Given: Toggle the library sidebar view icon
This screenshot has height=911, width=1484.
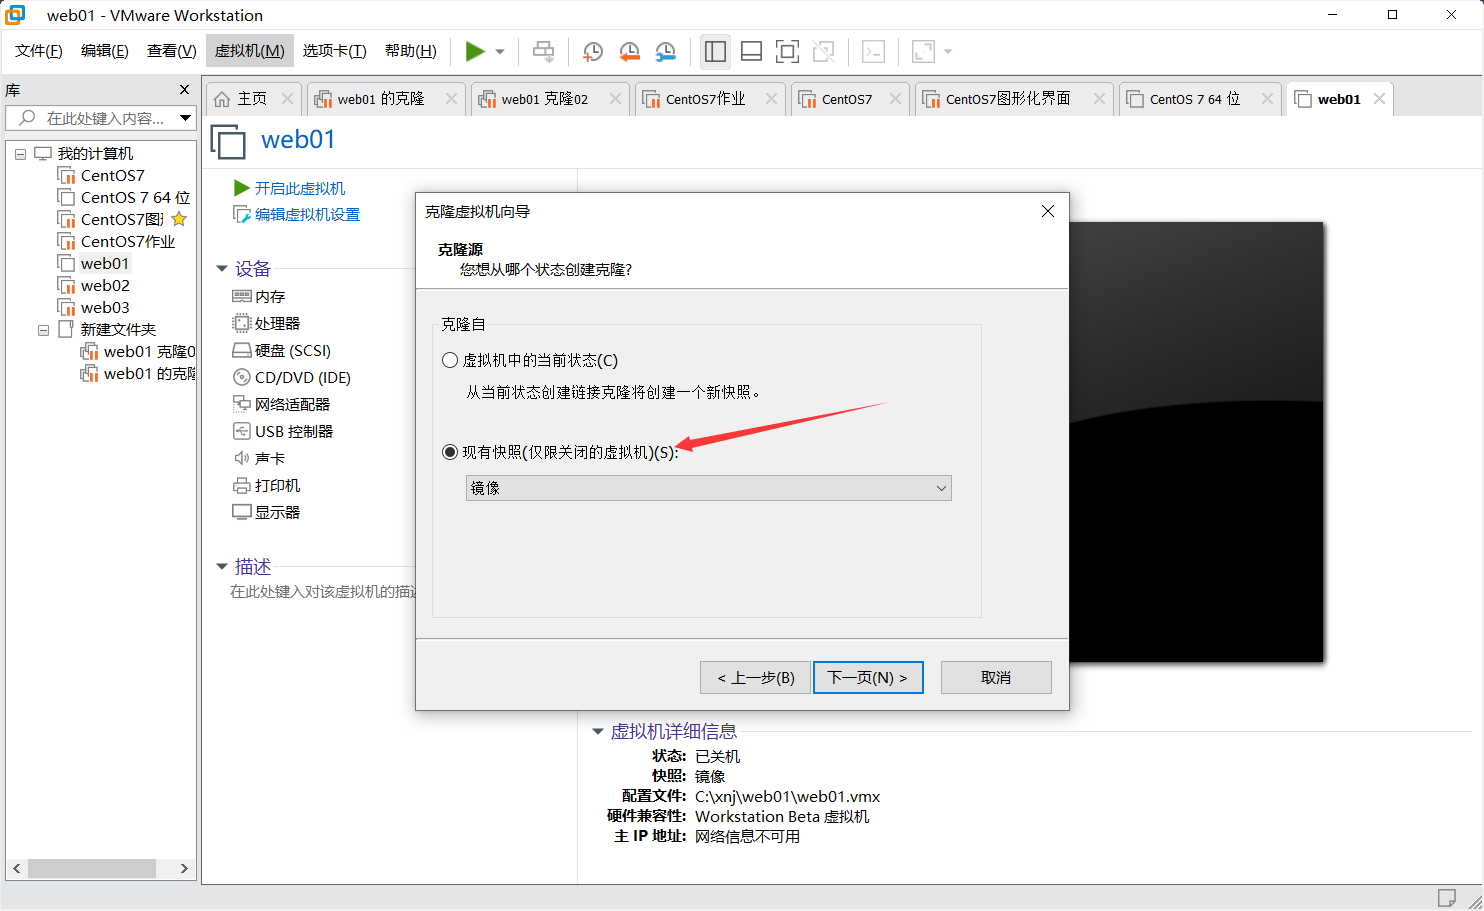Looking at the screenshot, I should [x=715, y=51].
